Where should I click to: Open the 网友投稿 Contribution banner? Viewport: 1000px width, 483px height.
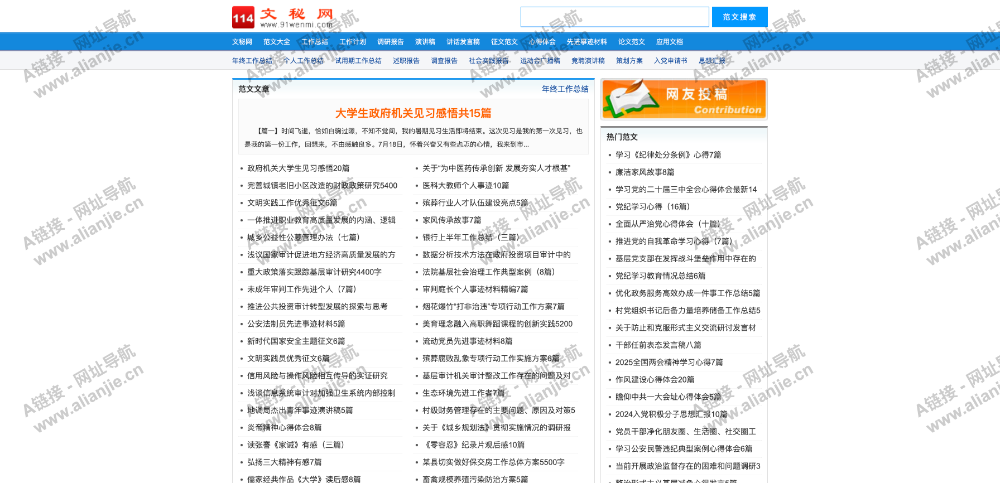[x=684, y=99]
